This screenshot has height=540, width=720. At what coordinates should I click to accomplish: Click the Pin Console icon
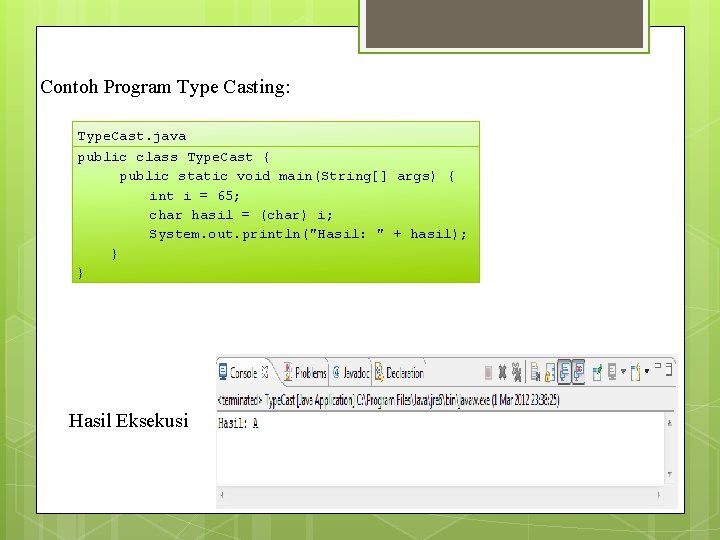(x=597, y=372)
